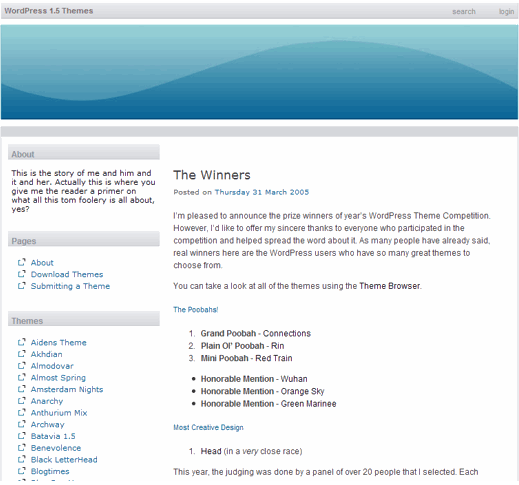Click the link icon beside Anarchy
Image resolution: width=519 pixels, height=485 pixels.
pyautogui.click(x=22, y=400)
